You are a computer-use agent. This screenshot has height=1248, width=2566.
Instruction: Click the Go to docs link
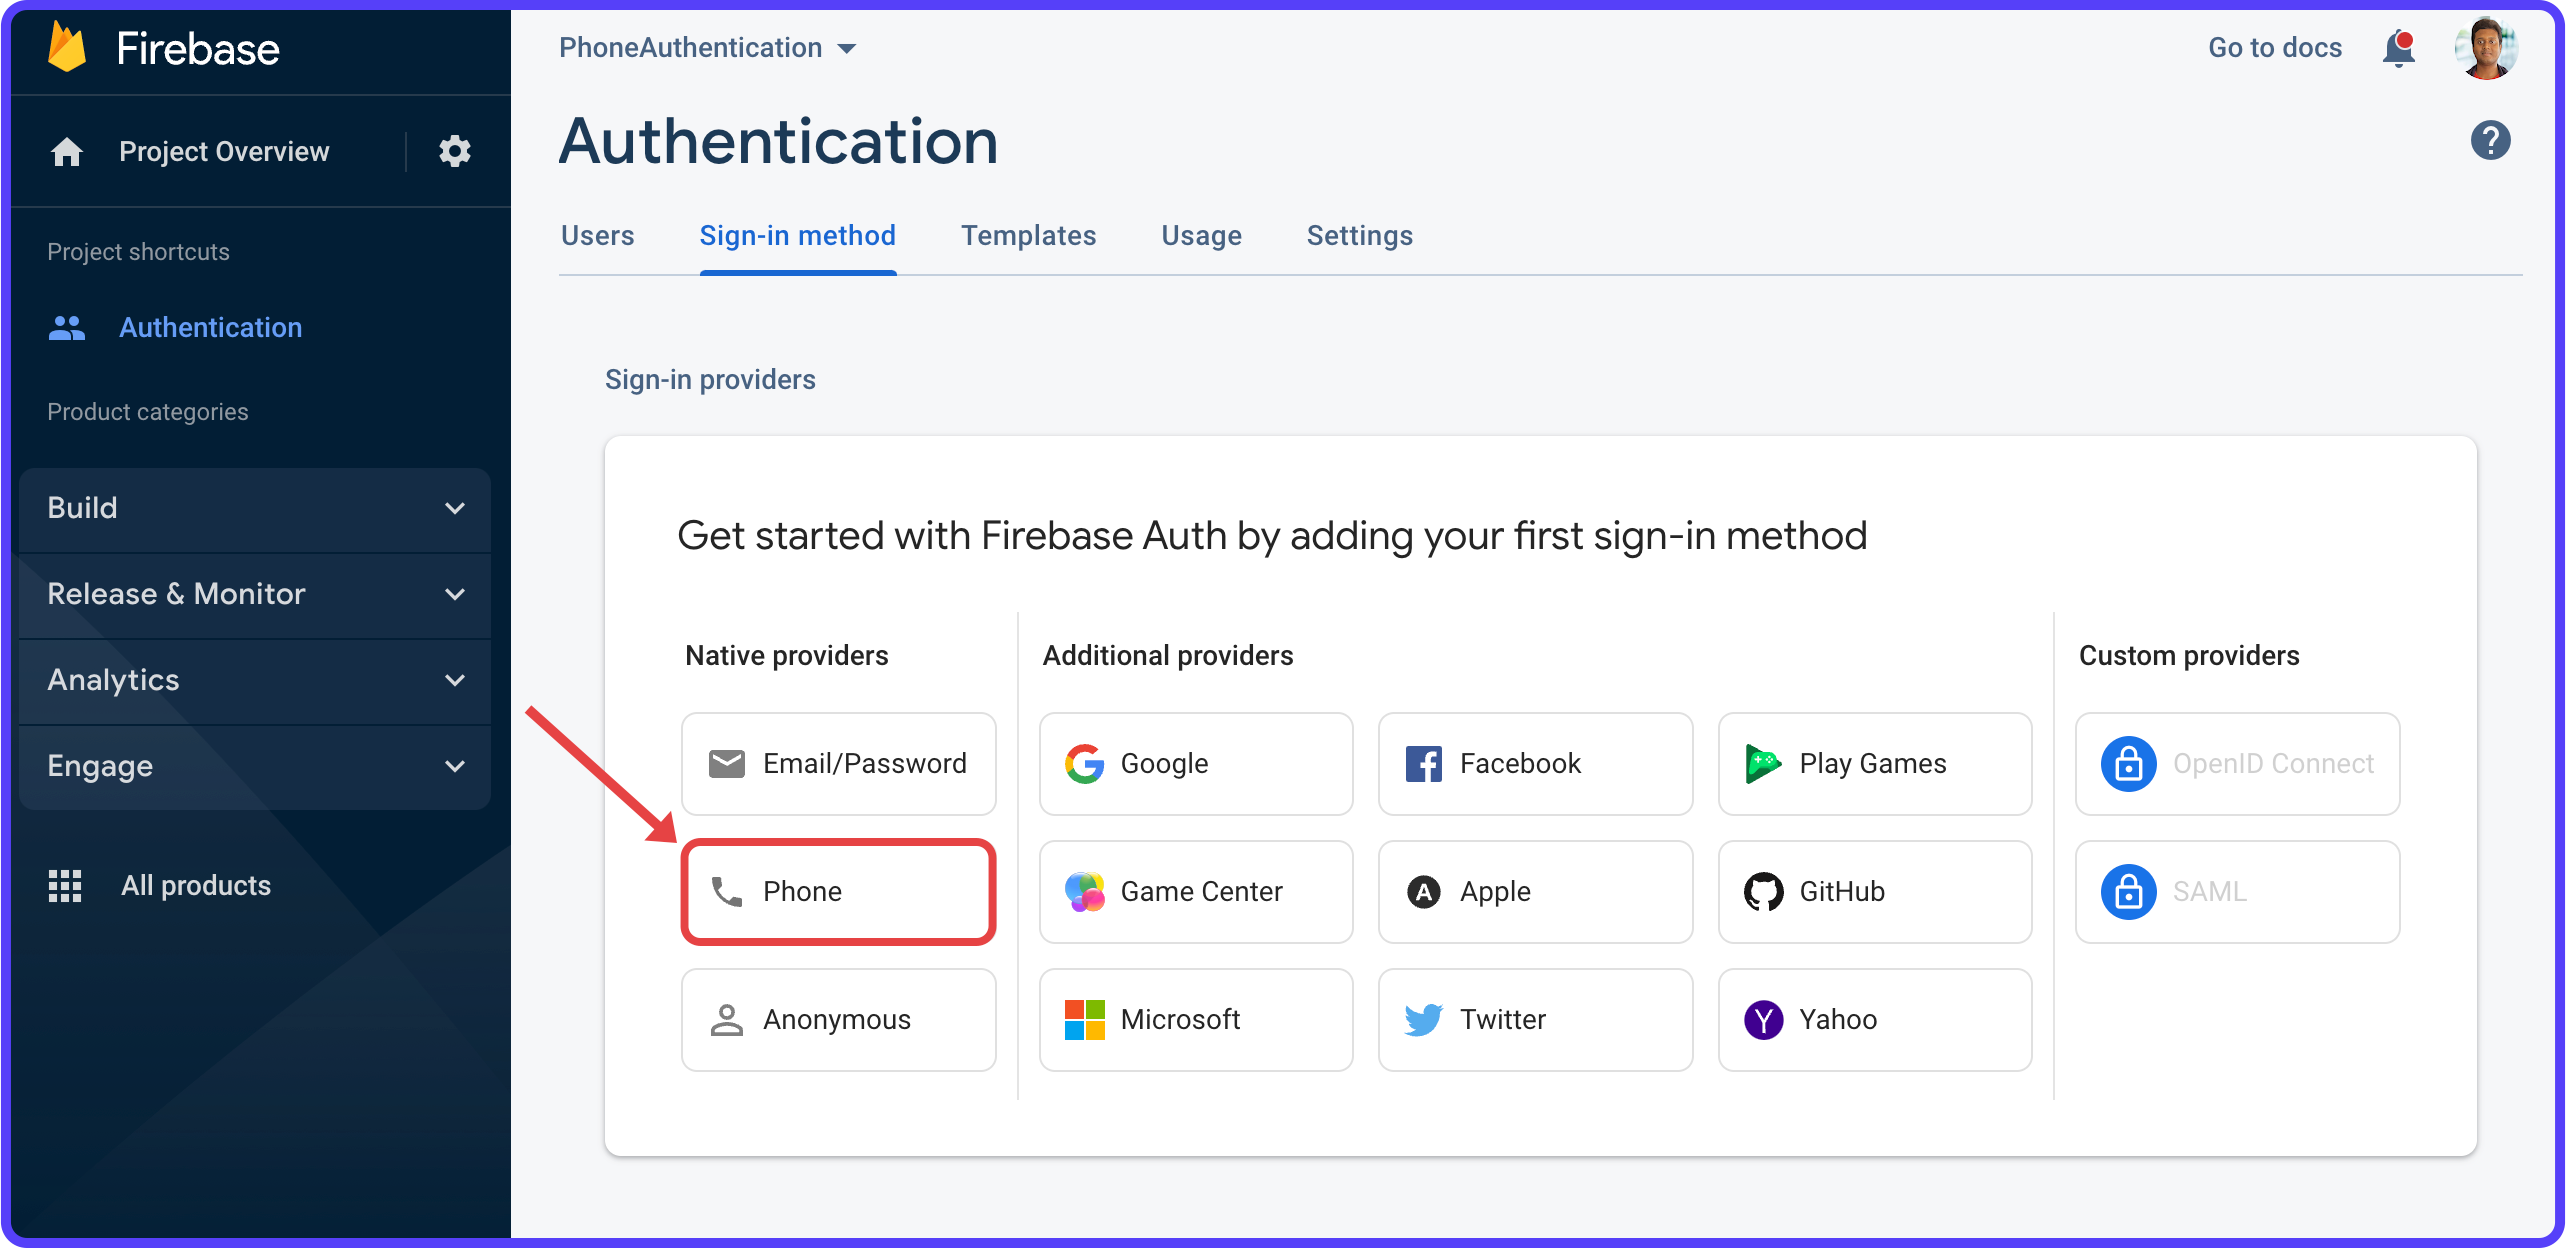click(2274, 48)
